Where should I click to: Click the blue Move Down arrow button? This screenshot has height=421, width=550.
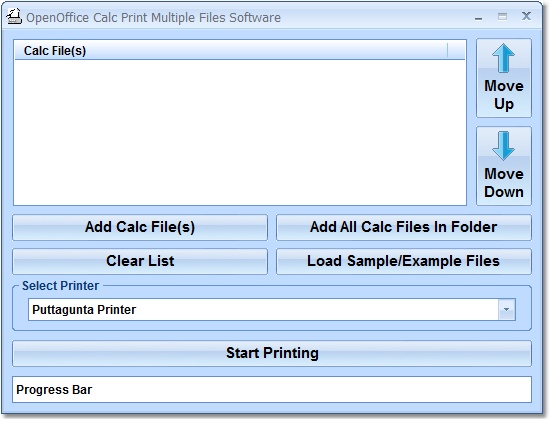coord(504,166)
